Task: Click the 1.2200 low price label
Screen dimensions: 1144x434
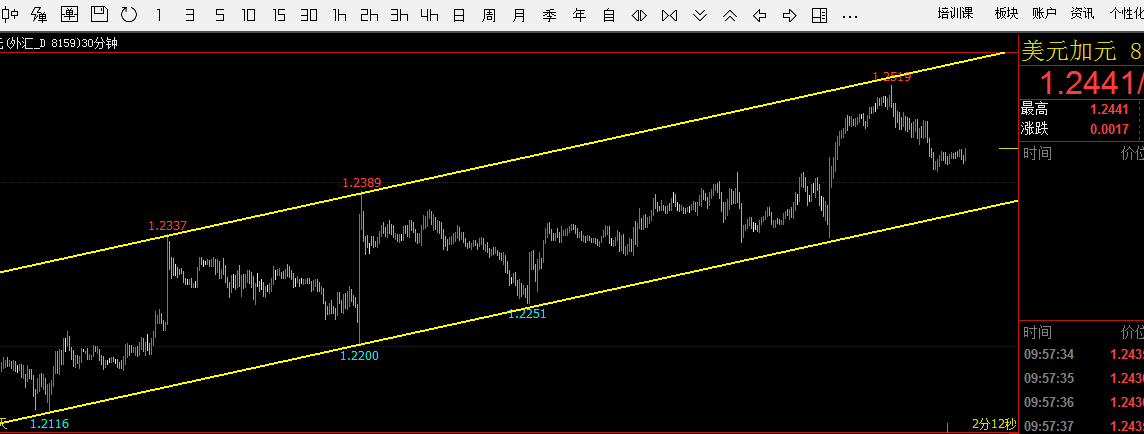Action: 360,355
